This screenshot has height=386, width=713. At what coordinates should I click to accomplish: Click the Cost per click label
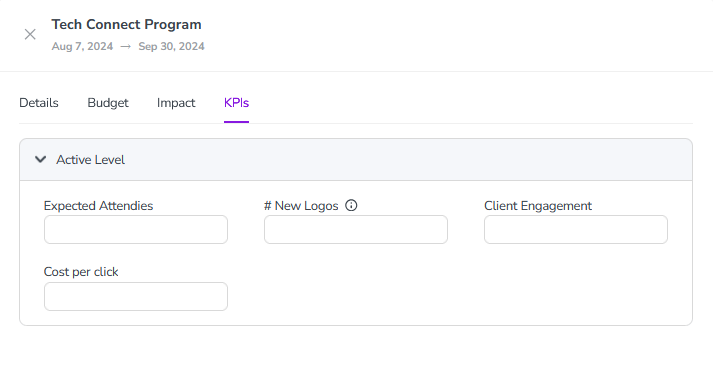tap(81, 272)
